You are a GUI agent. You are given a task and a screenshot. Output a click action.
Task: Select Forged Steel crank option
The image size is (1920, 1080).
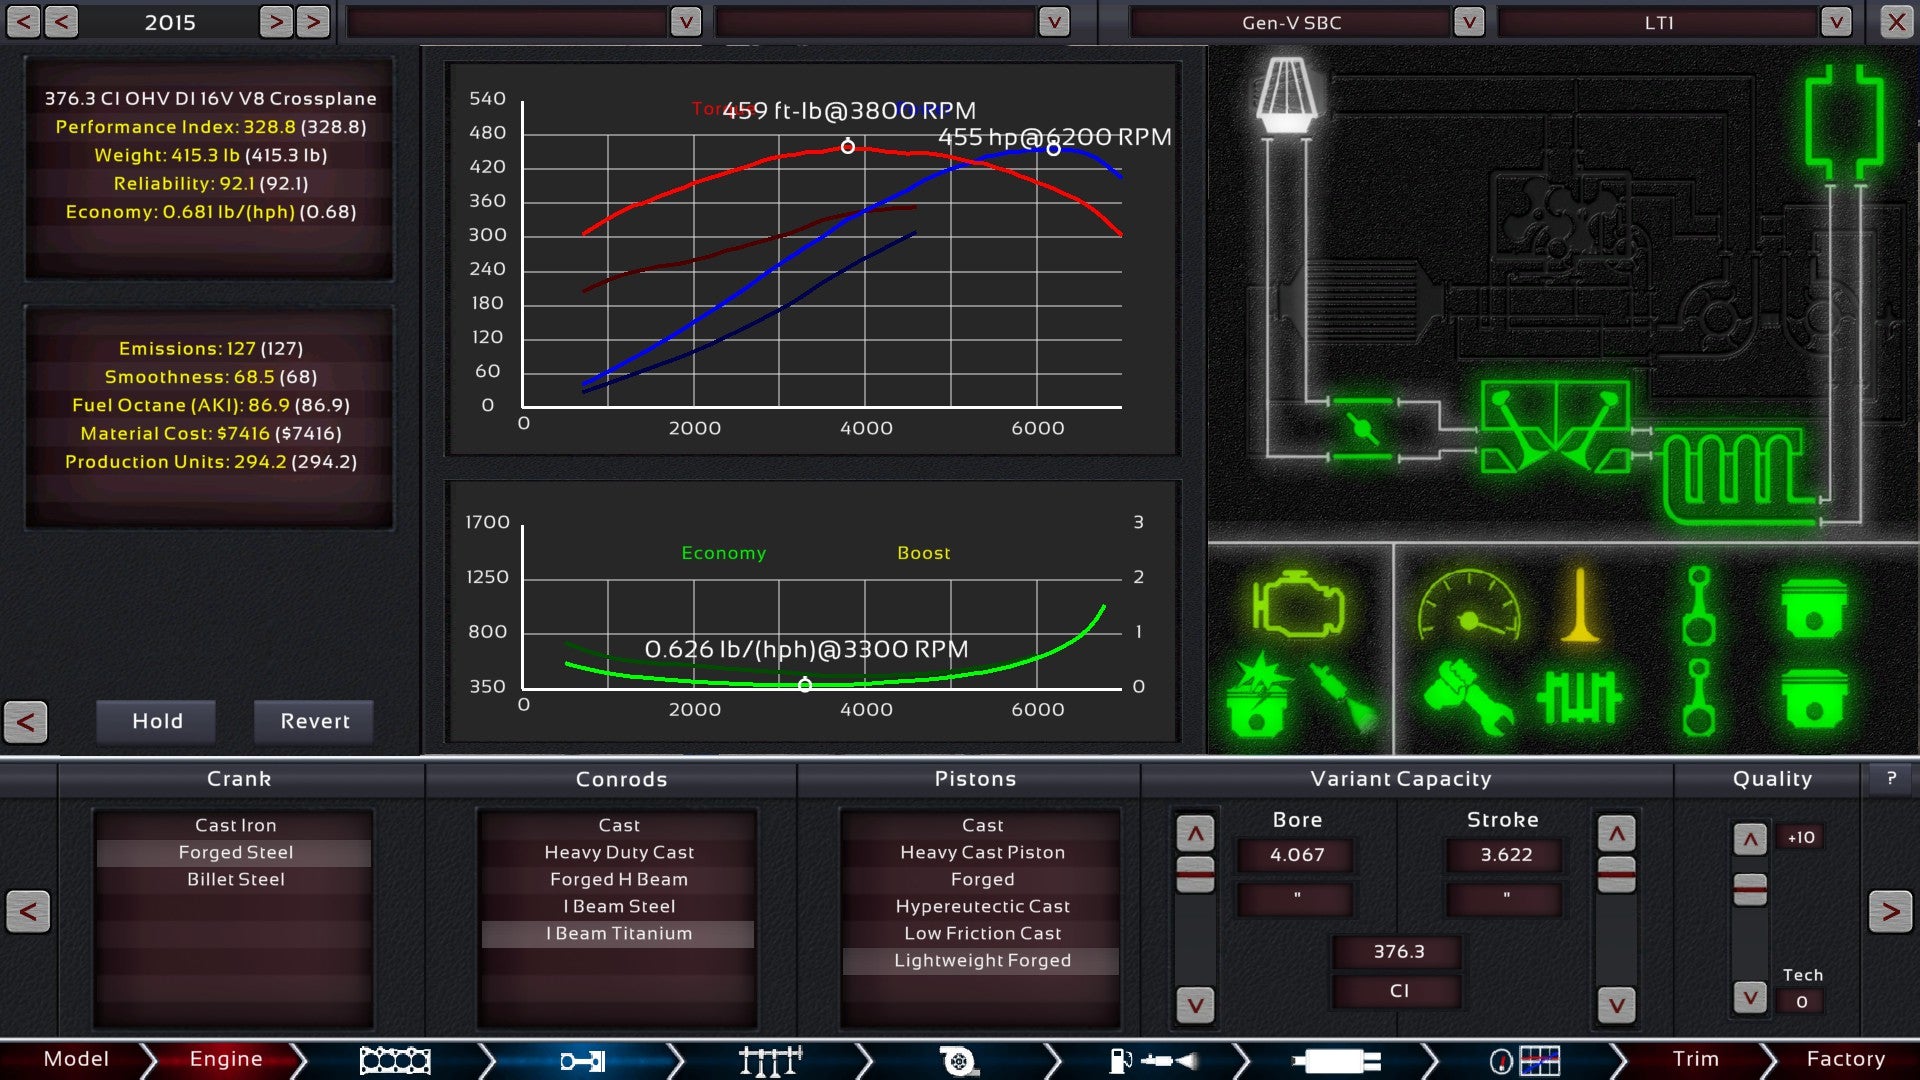235,852
